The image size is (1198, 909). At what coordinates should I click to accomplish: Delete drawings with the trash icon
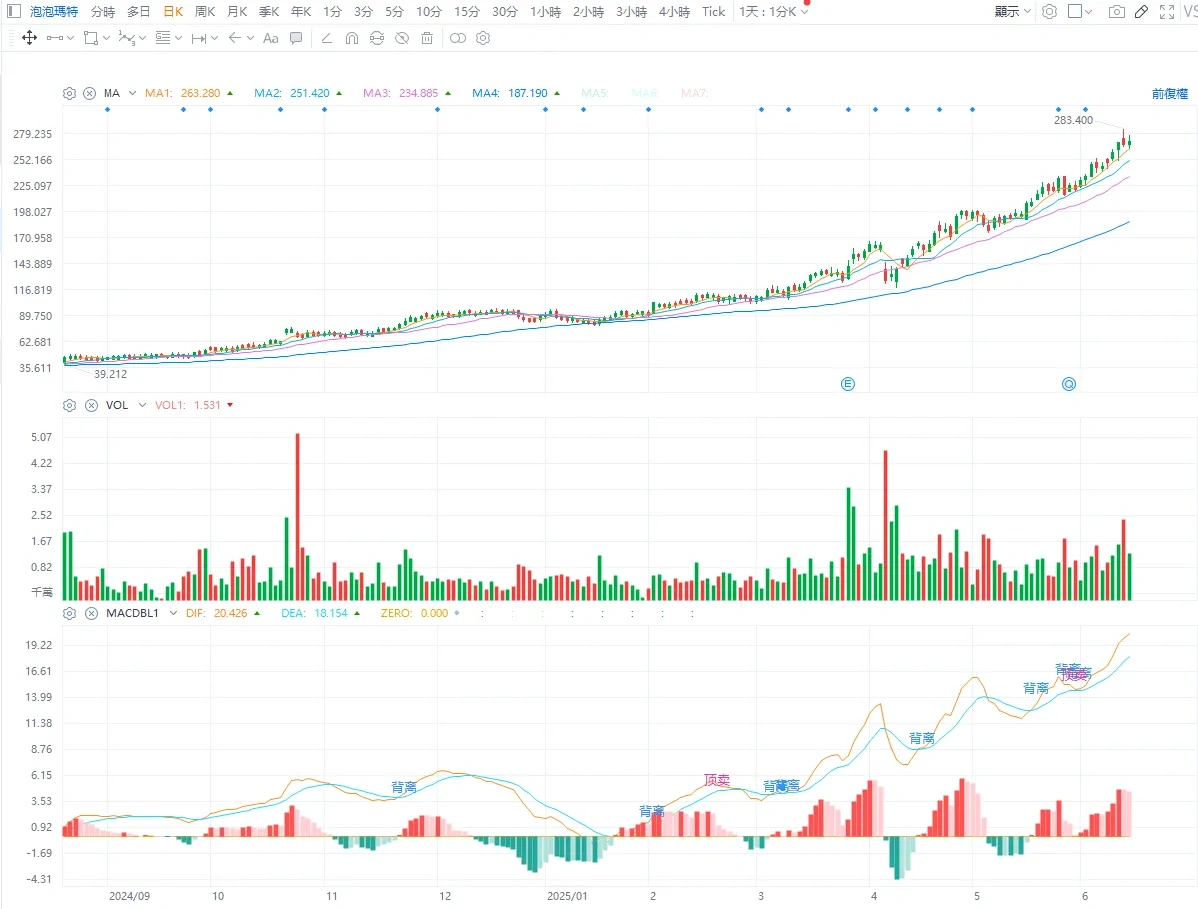coord(427,38)
